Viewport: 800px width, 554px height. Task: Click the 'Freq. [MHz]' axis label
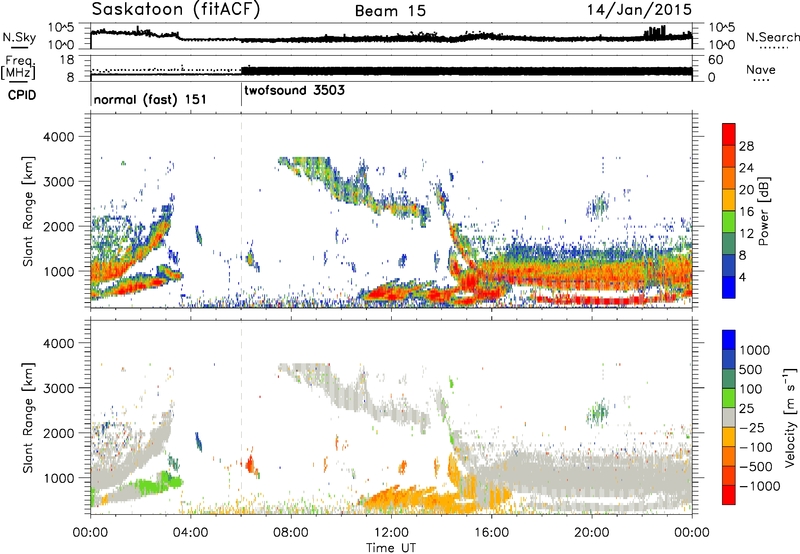[x=18, y=68]
